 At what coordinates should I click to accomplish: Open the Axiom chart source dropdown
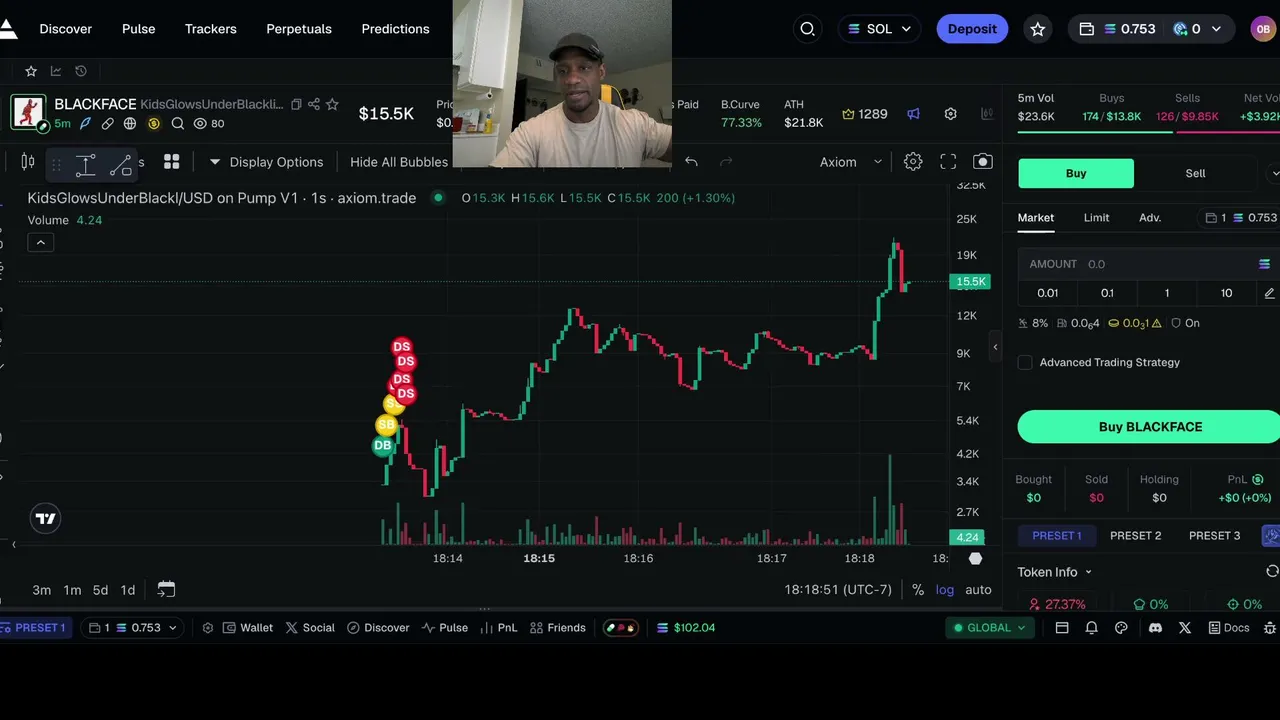tap(851, 162)
